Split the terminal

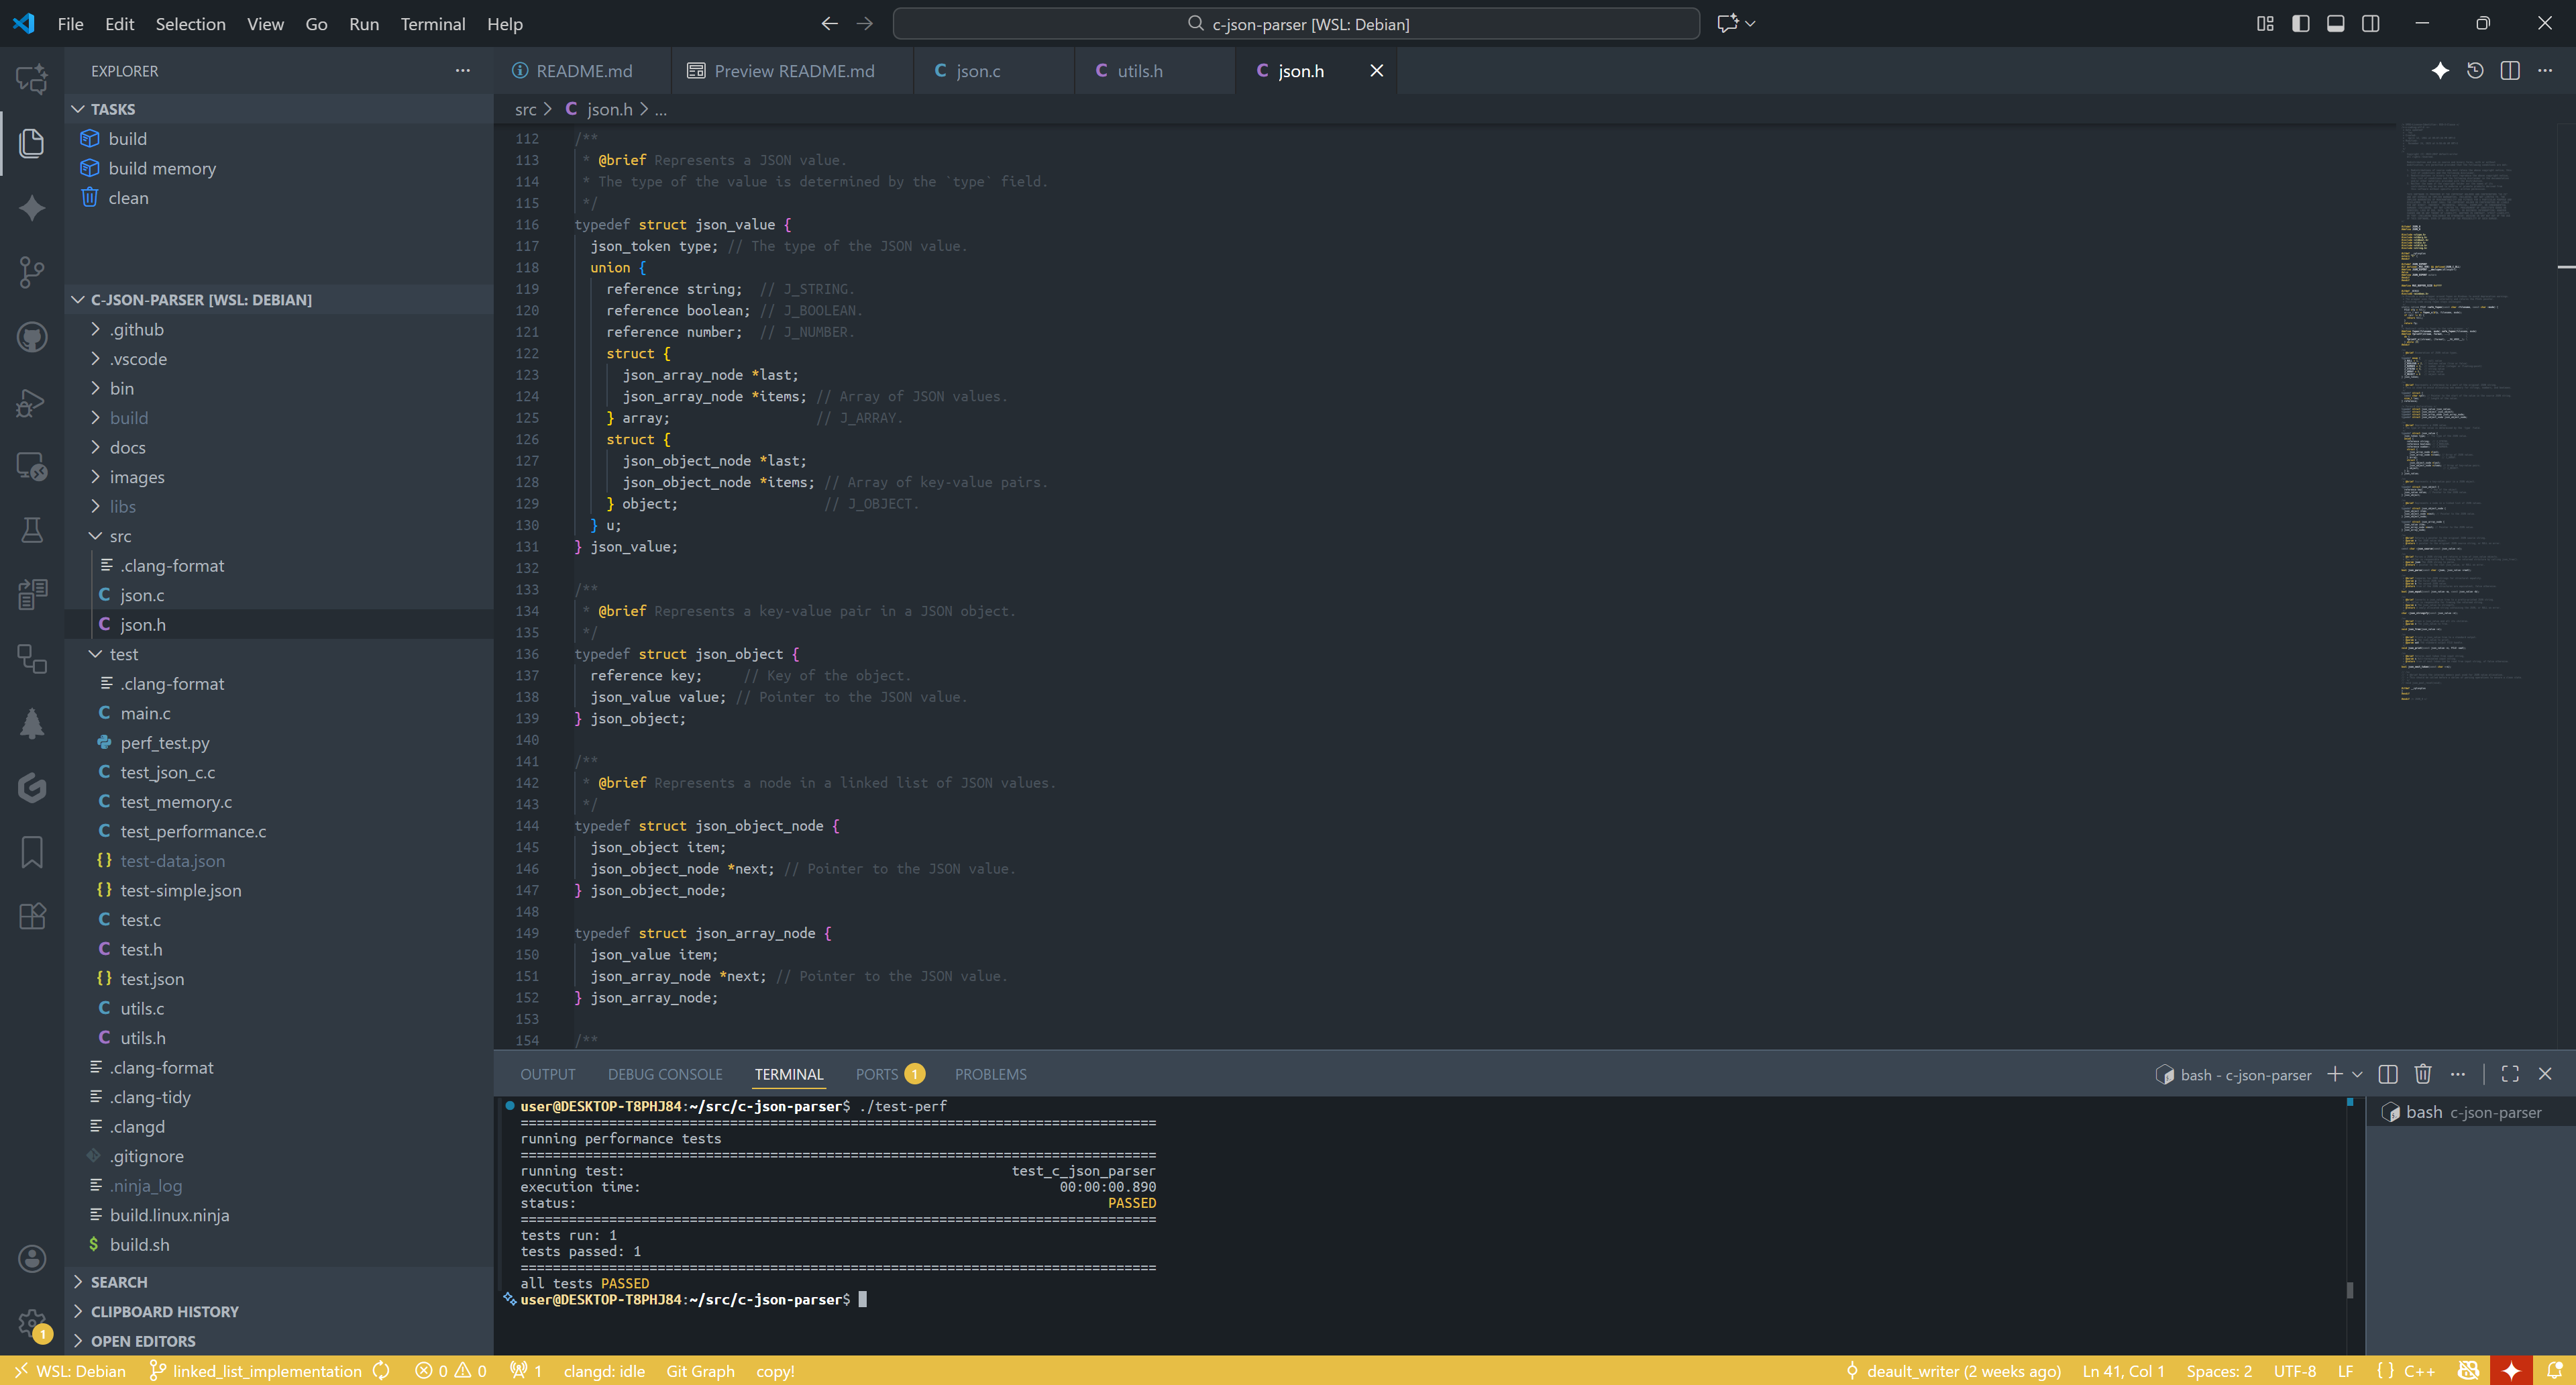pos(2387,1074)
